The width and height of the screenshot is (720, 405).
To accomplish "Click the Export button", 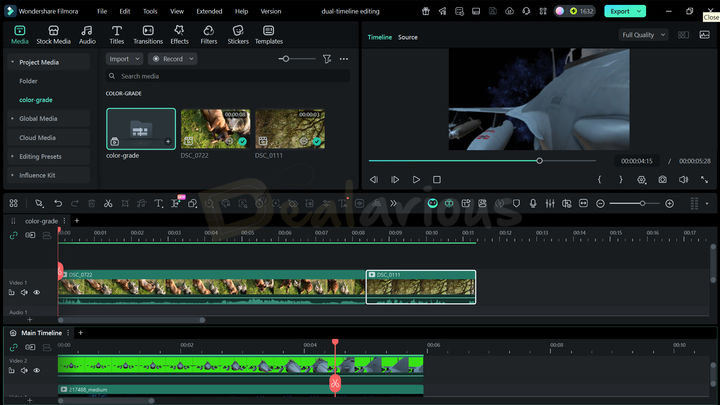I will tap(619, 11).
